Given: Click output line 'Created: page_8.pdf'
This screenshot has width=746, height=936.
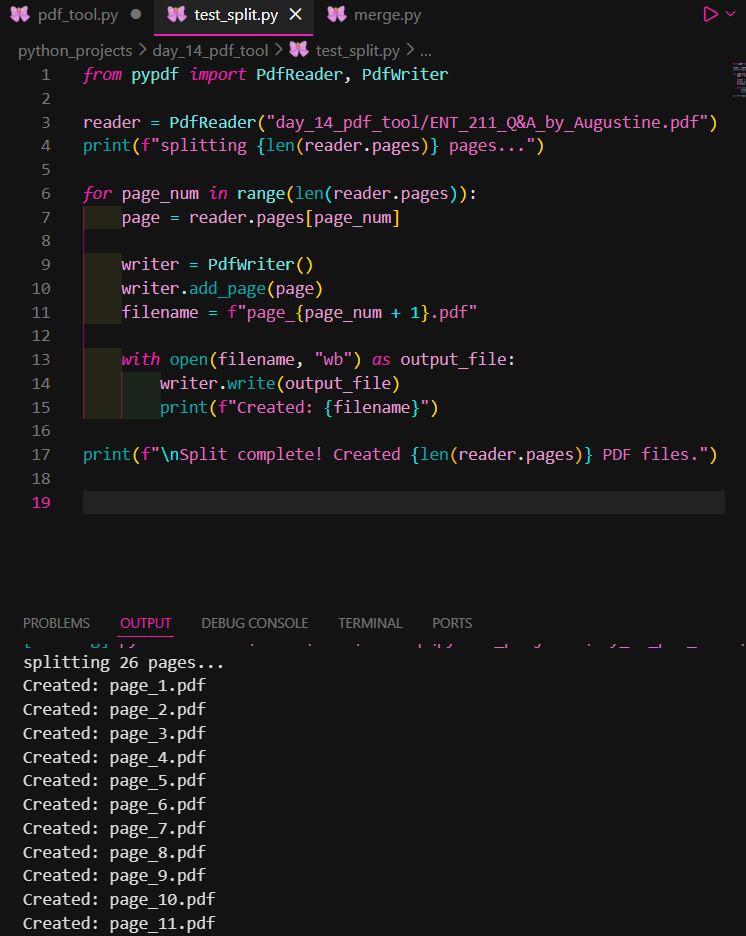Looking at the screenshot, I should tap(114, 852).
